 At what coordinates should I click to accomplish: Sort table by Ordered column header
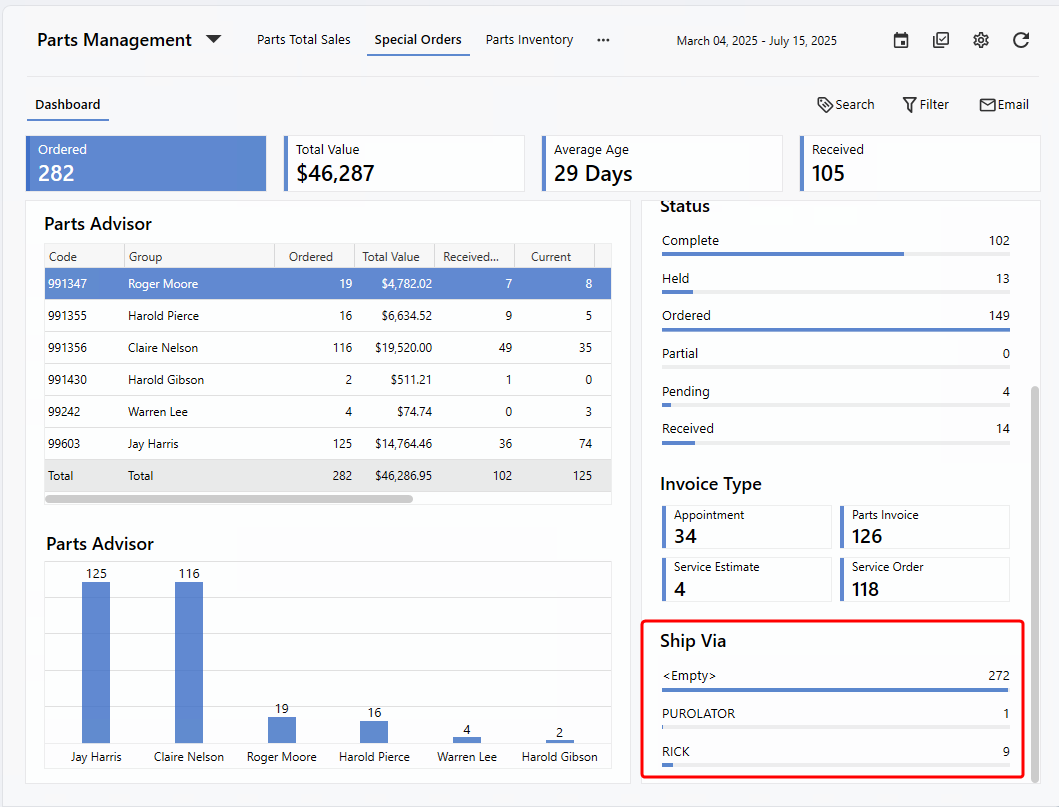pos(311,257)
